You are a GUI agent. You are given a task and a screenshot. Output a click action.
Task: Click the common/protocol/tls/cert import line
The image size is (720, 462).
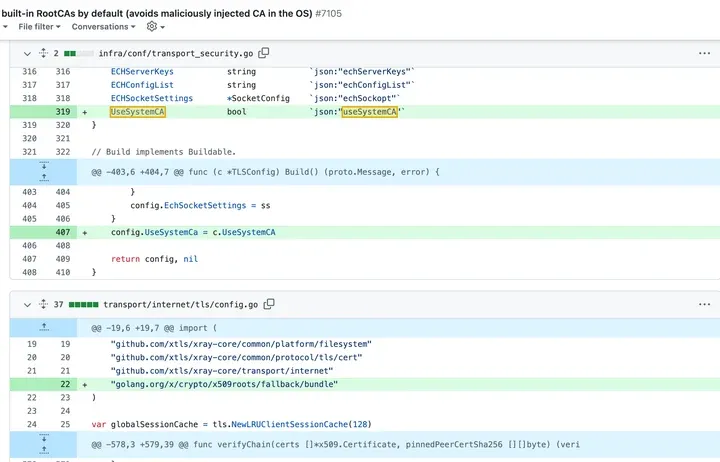[236, 357]
